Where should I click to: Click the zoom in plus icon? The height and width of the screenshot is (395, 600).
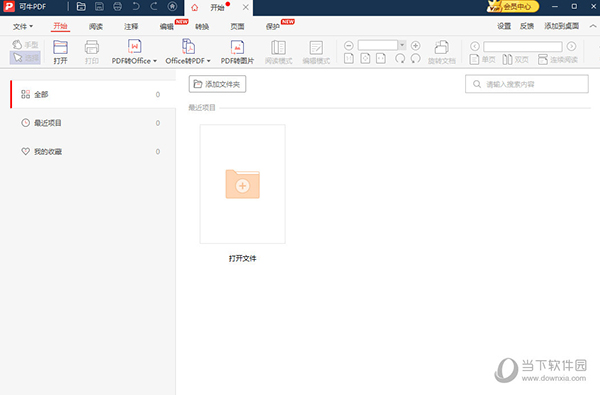pyautogui.click(x=416, y=46)
